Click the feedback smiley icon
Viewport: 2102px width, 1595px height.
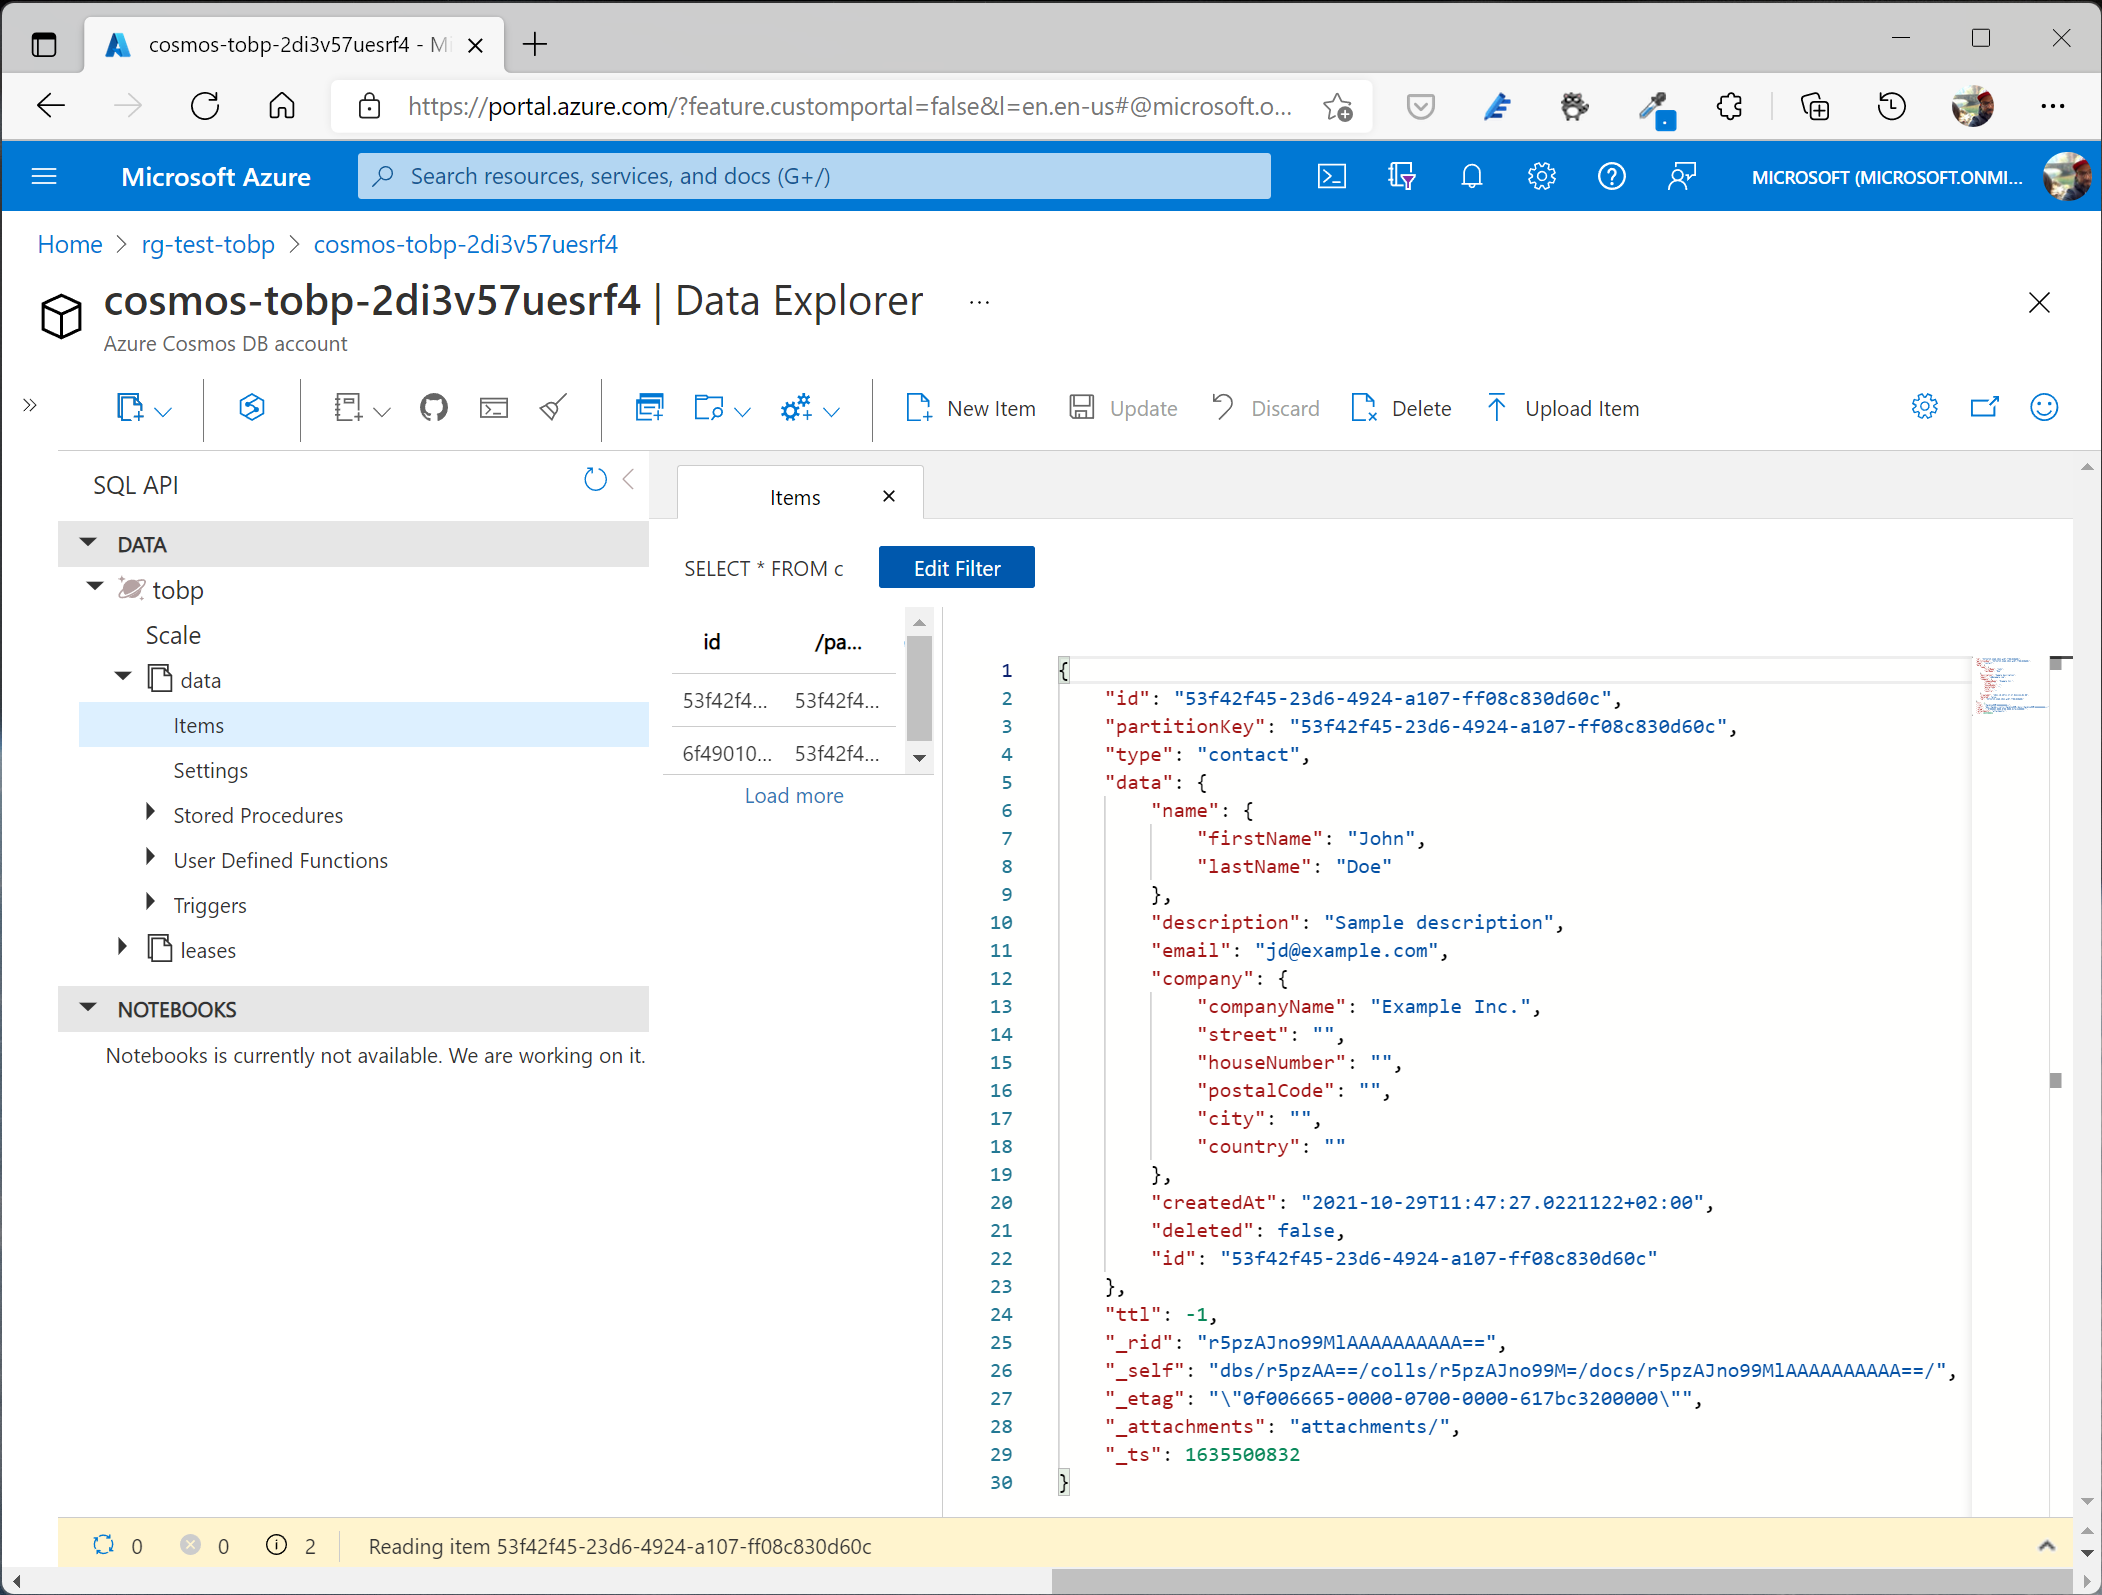[x=2043, y=408]
